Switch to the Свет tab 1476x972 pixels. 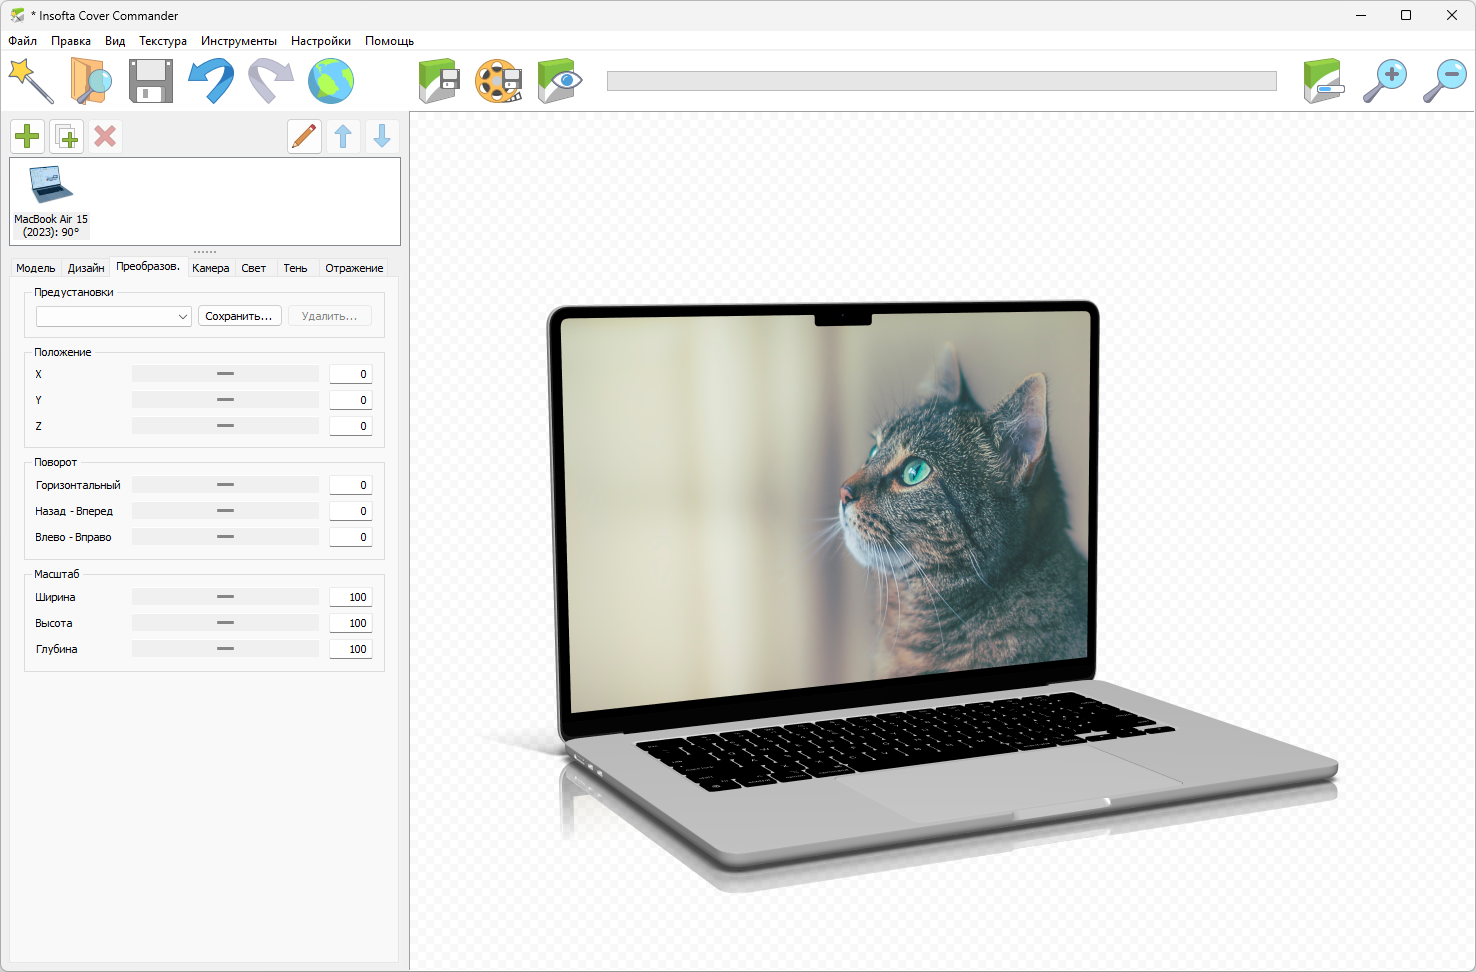click(x=254, y=268)
